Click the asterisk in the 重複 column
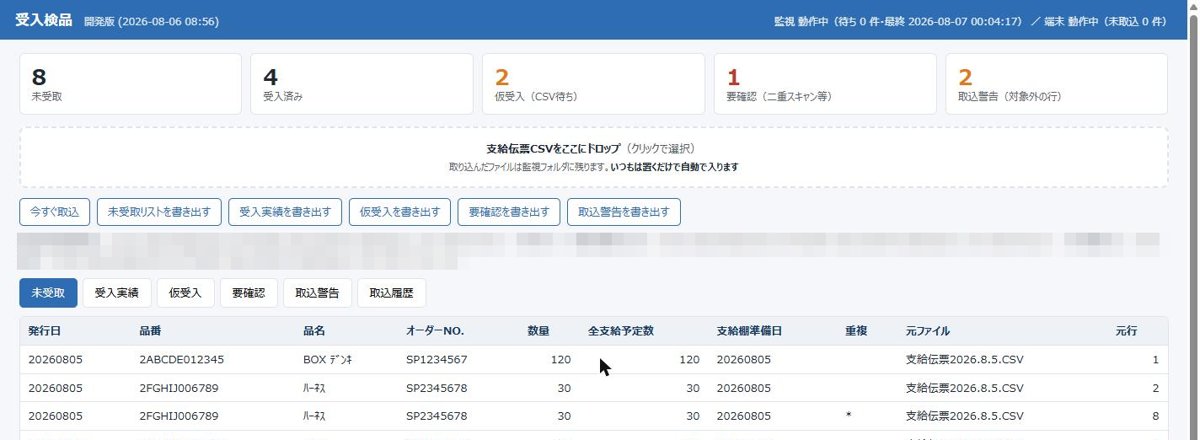The height and width of the screenshot is (440, 1200). (x=847, y=416)
